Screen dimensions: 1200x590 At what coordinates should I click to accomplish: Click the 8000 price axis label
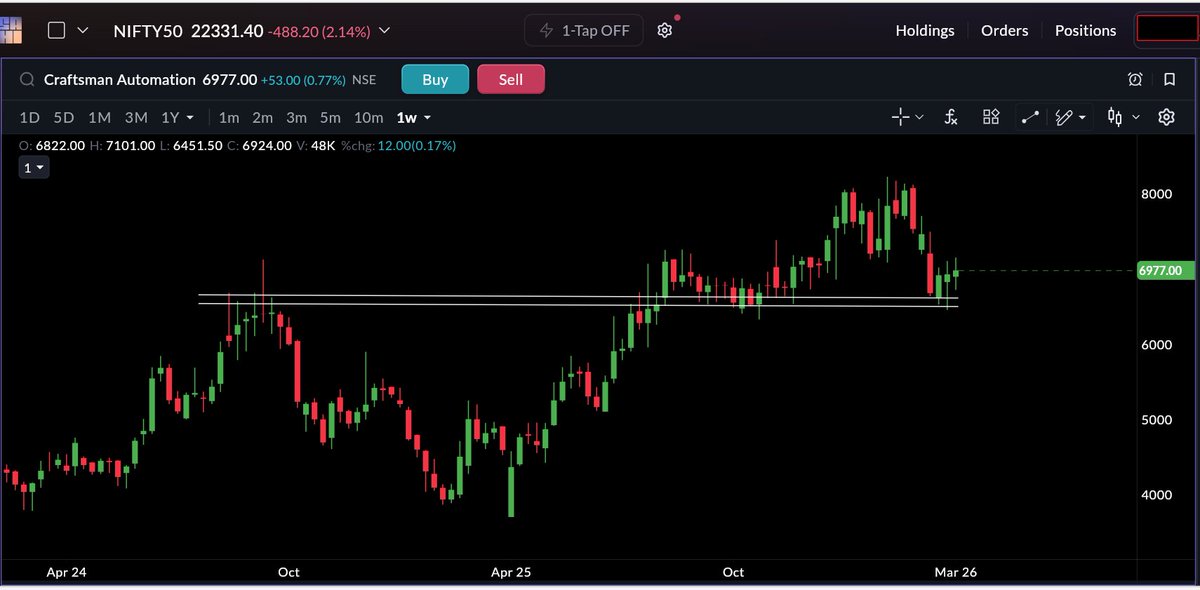(x=1157, y=194)
